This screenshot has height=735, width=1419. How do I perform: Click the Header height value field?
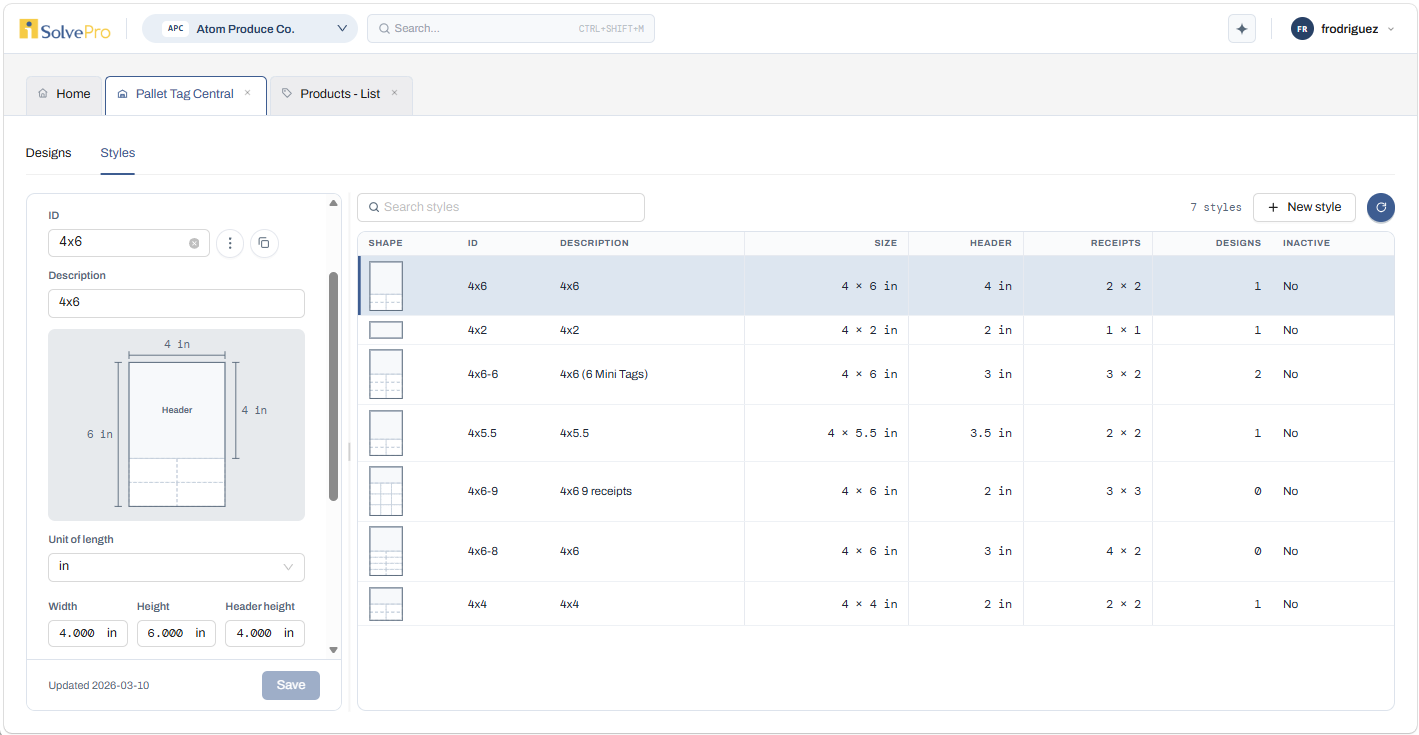click(x=264, y=633)
